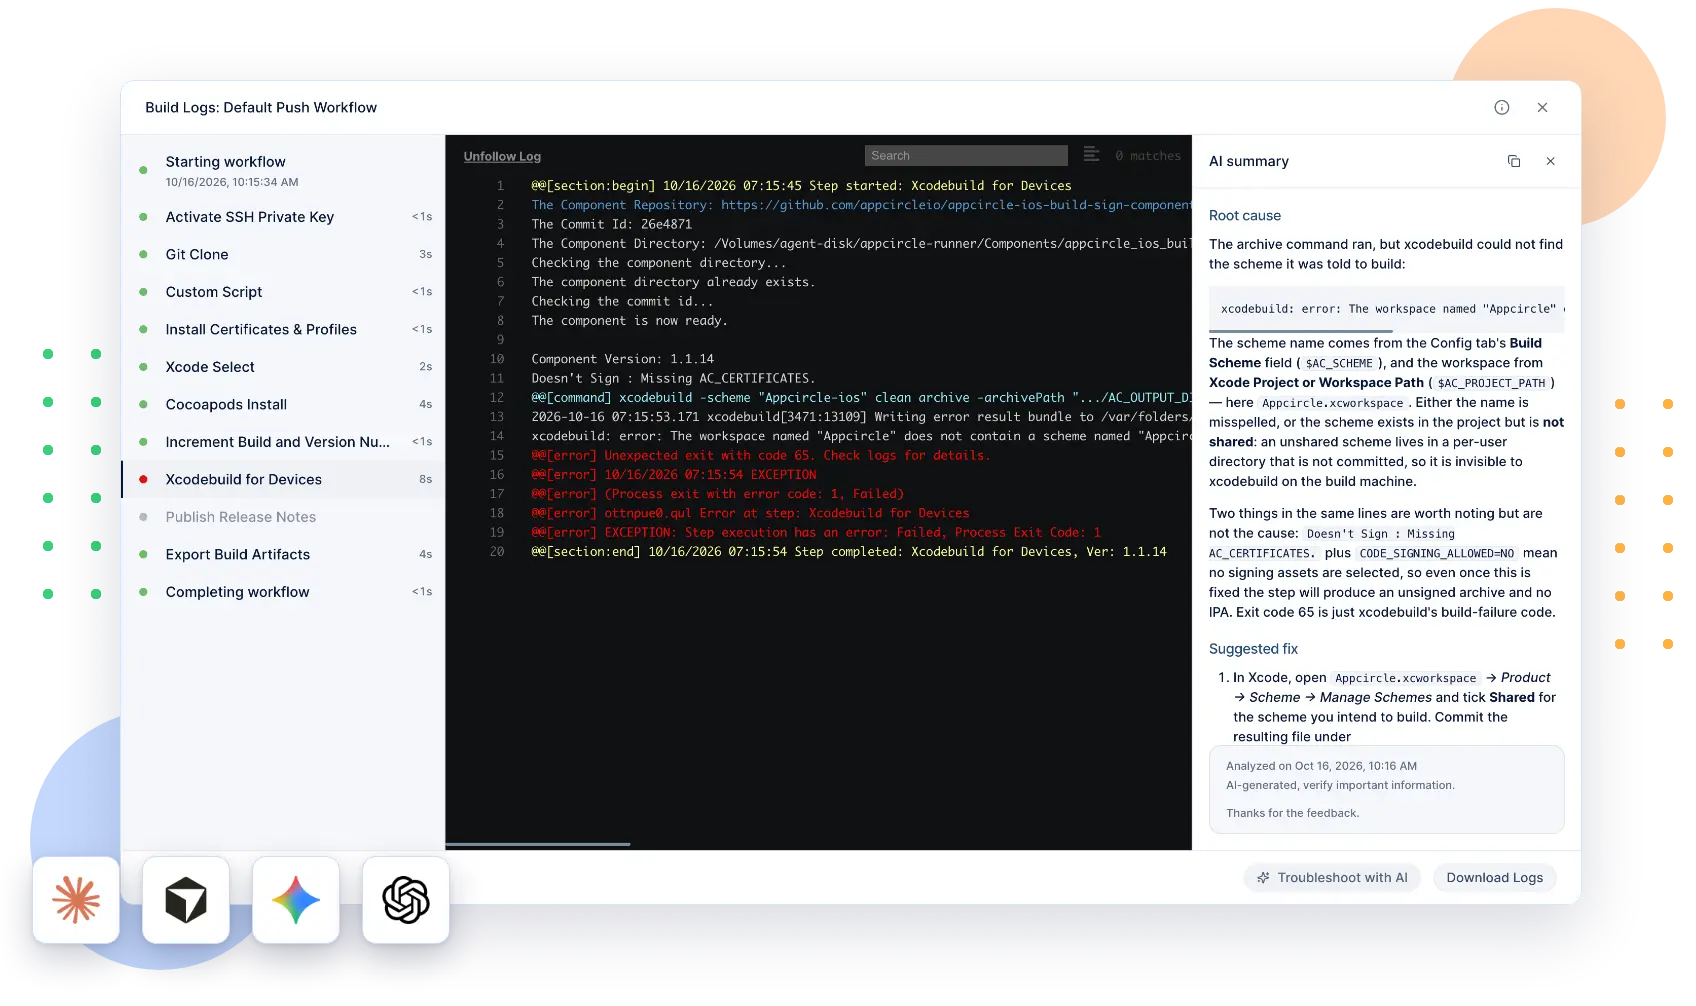Click the Root cause heading
Viewport: 1696px width, 1006px height.
[1244, 216]
